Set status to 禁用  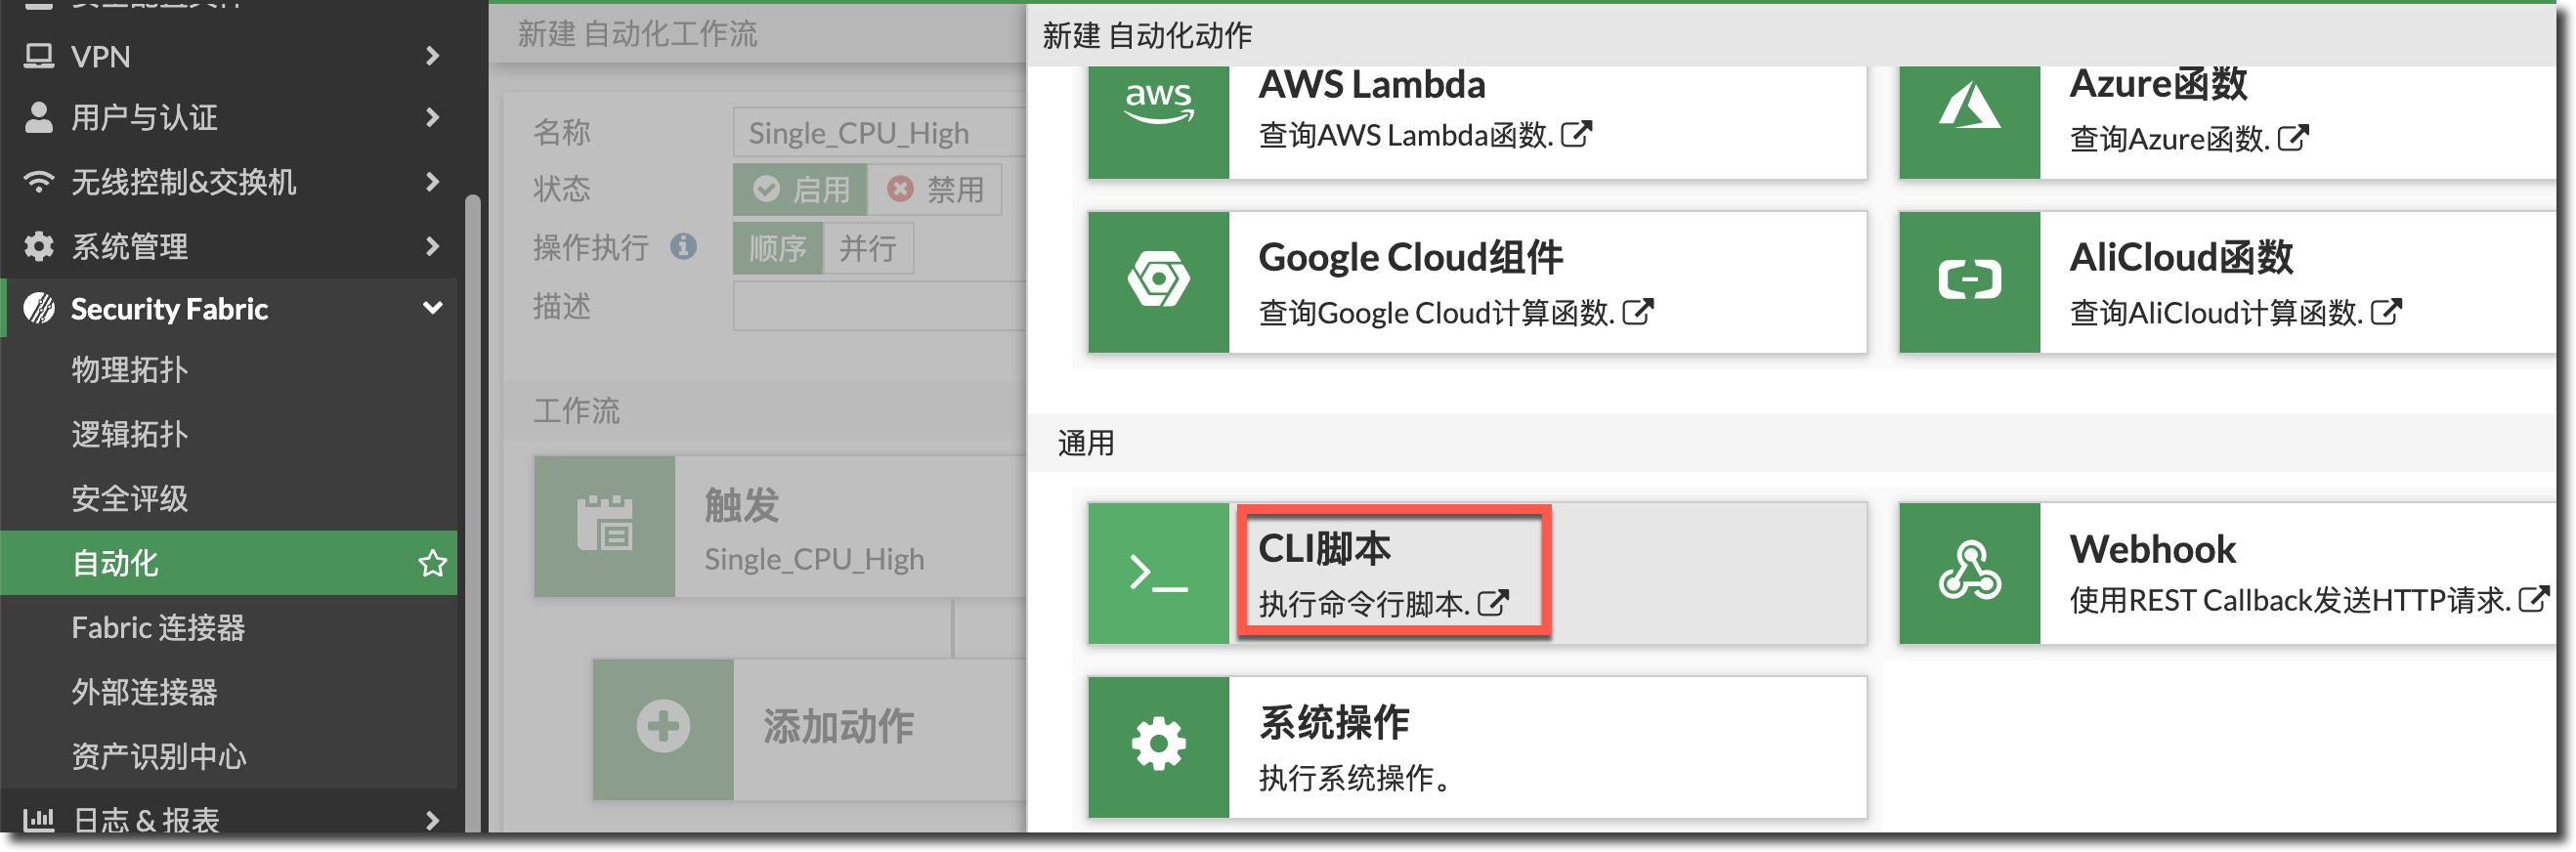coord(935,189)
